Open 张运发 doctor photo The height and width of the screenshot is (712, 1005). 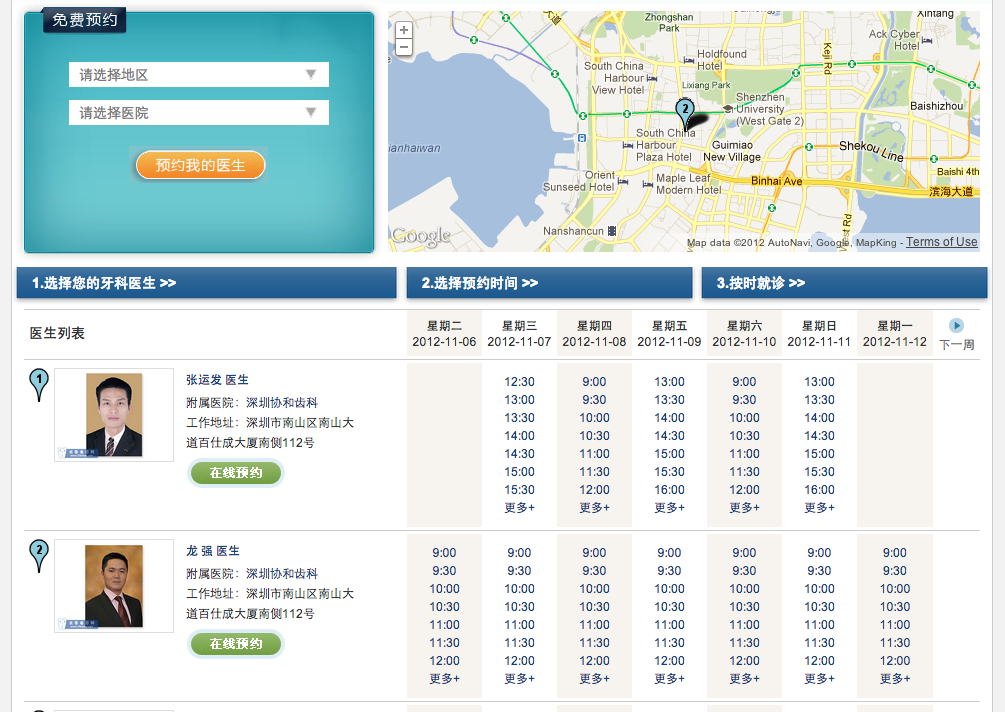pyautogui.click(x=114, y=415)
